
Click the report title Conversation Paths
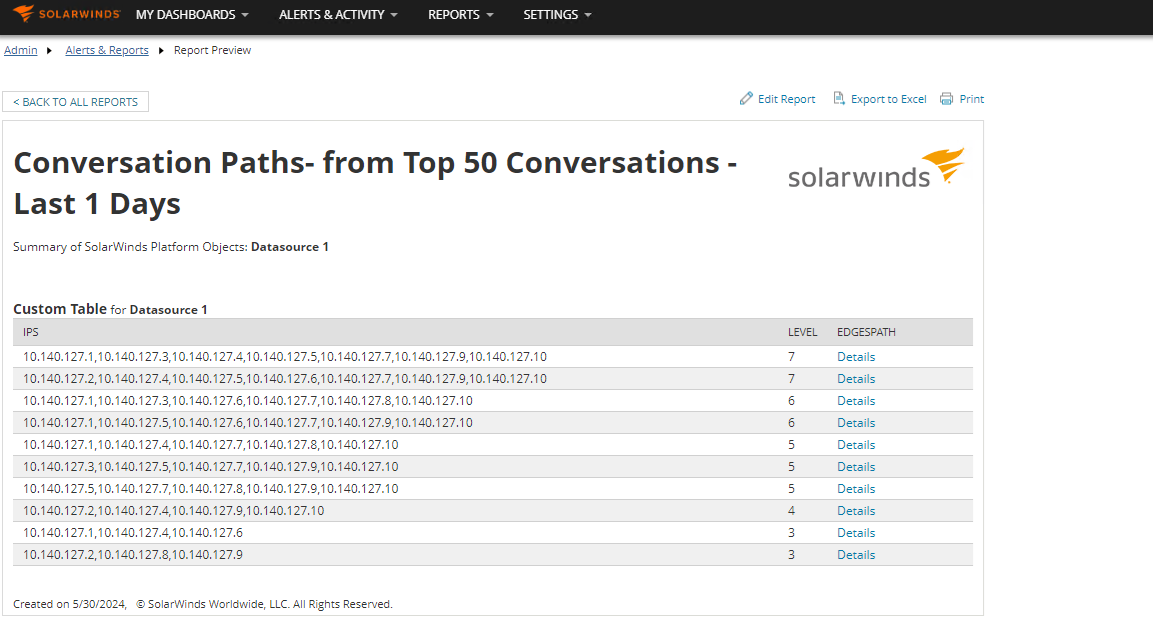(x=375, y=183)
